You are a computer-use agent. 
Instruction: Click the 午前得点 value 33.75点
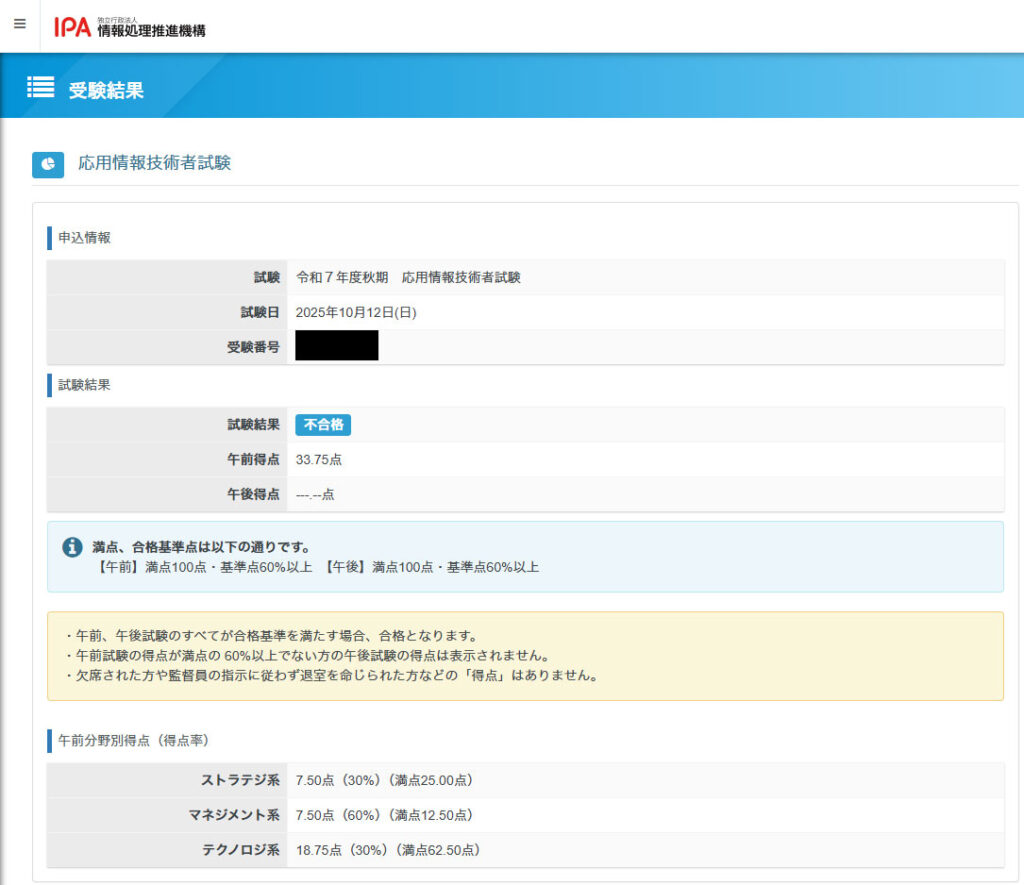pyautogui.click(x=319, y=460)
